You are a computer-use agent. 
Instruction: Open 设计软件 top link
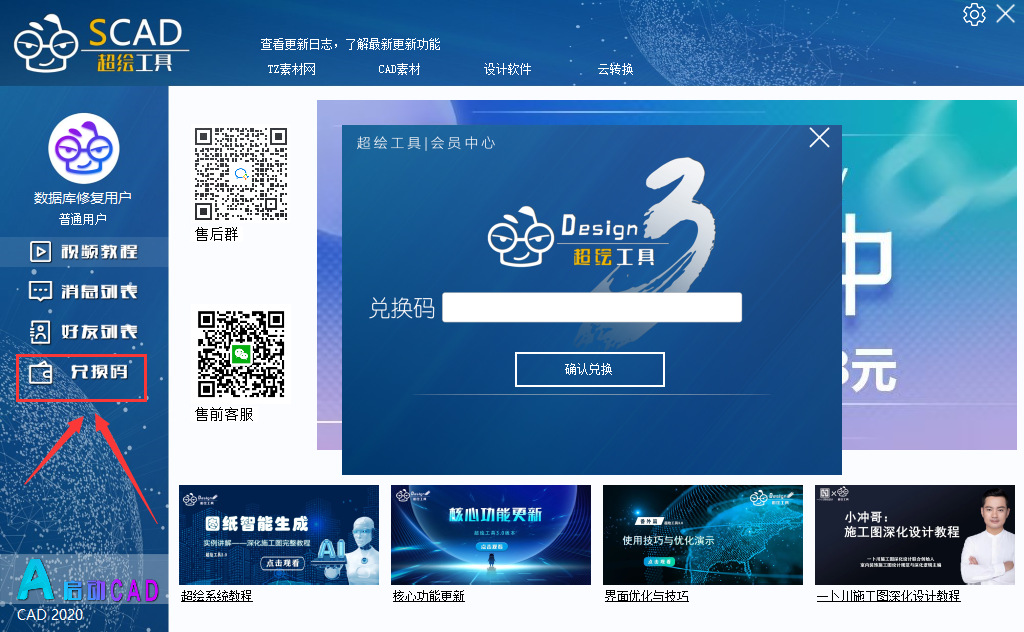tap(507, 69)
